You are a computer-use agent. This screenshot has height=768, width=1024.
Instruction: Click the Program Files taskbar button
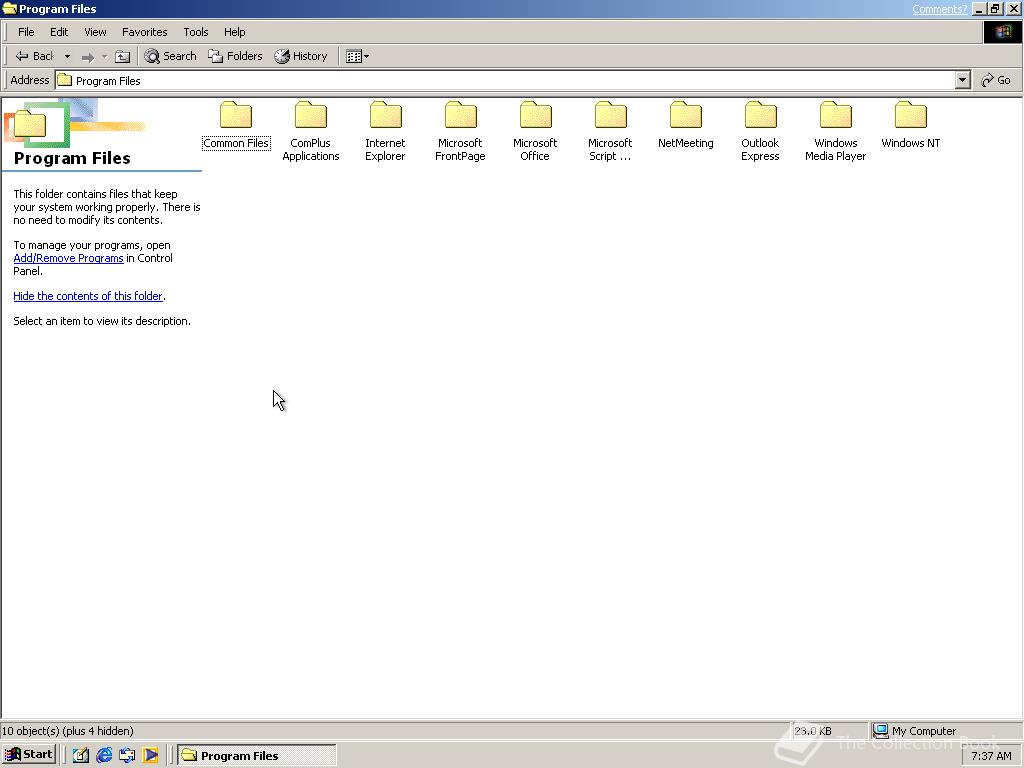257,755
